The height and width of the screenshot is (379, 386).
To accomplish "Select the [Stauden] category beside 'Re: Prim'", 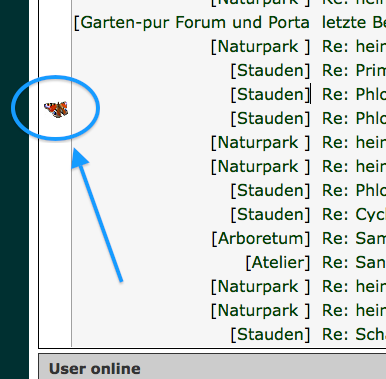I will pyautogui.click(x=270, y=71).
